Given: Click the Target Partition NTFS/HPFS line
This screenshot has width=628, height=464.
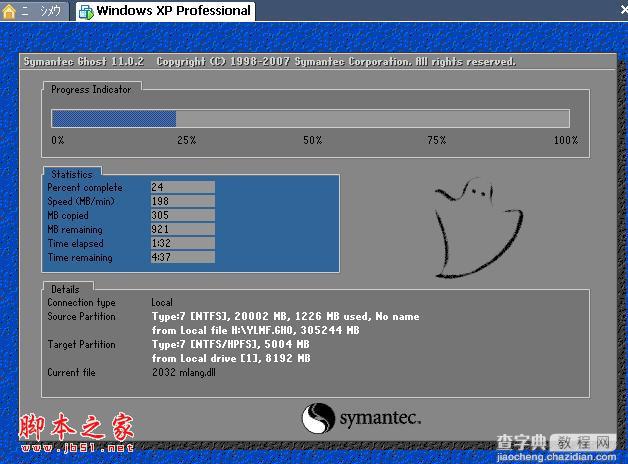Looking at the screenshot, I should [230, 344].
